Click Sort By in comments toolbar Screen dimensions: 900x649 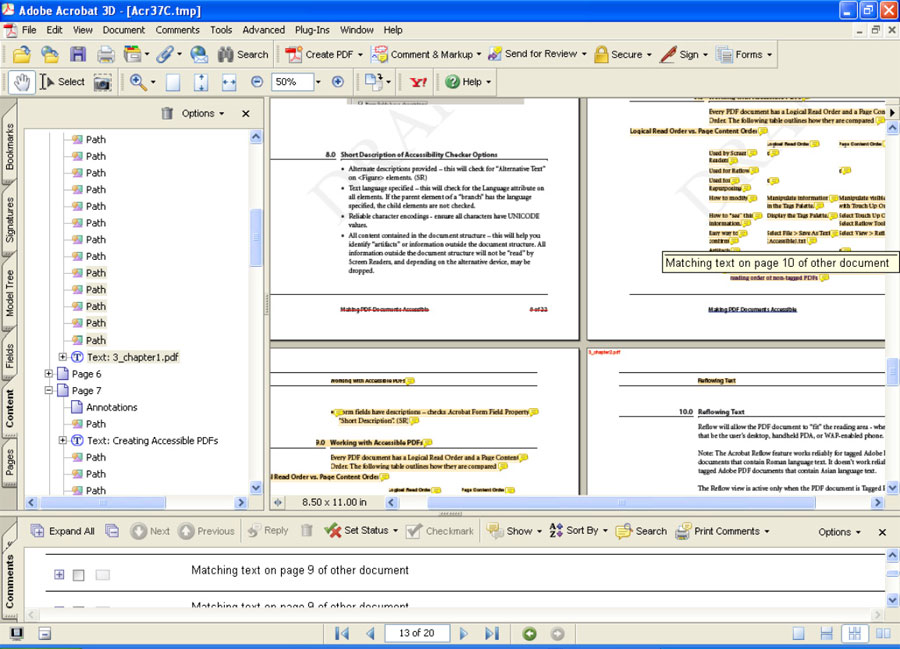pyautogui.click(x=578, y=531)
